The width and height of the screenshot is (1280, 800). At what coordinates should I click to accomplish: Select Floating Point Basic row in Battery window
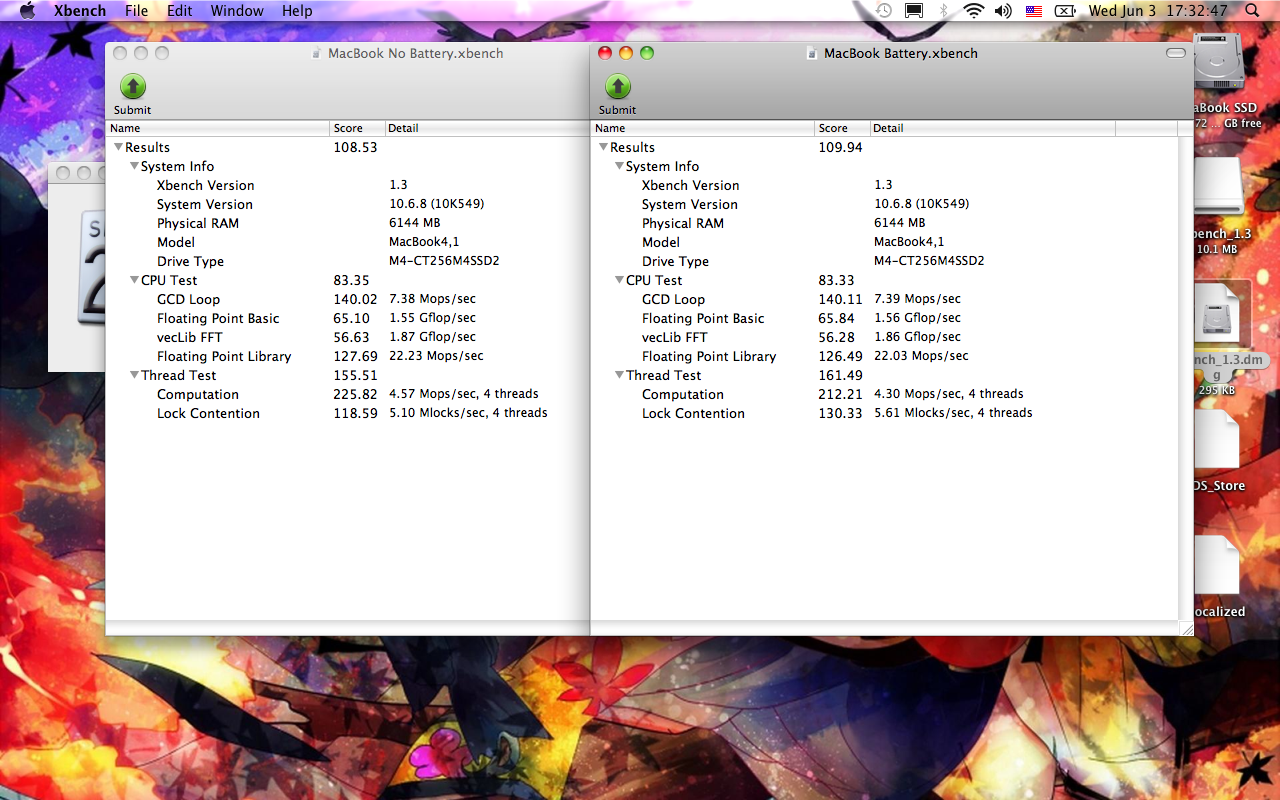pos(885,318)
